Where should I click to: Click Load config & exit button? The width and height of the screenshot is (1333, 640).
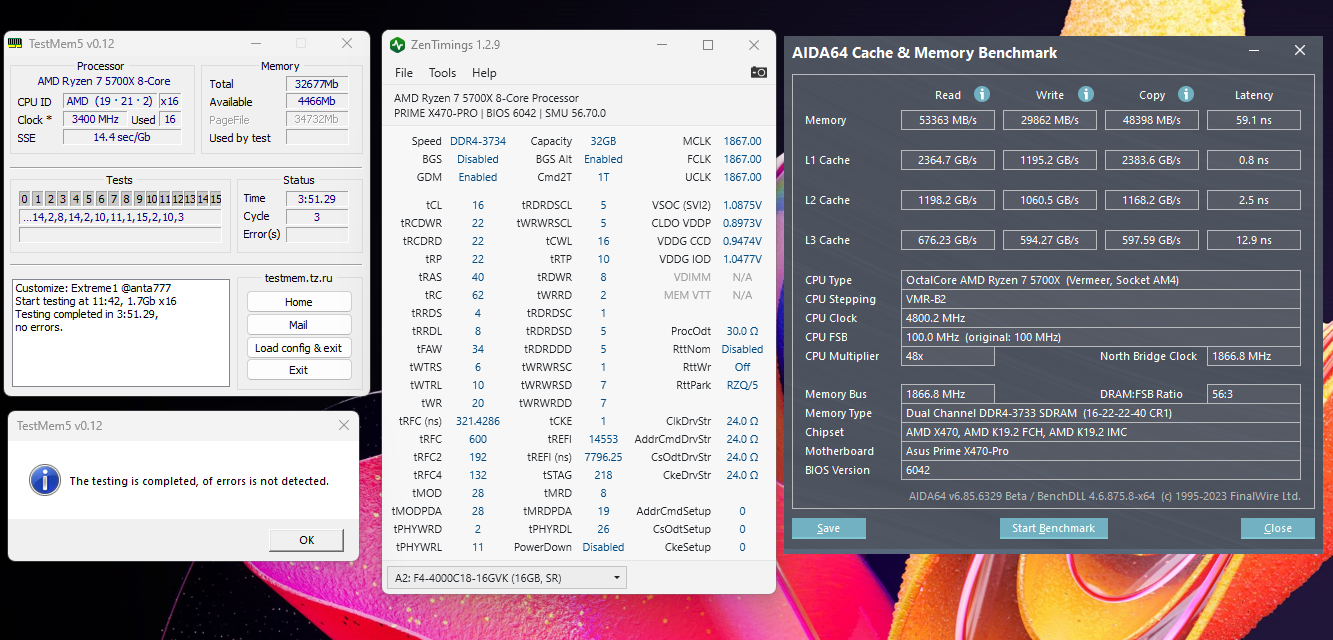(299, 348)
